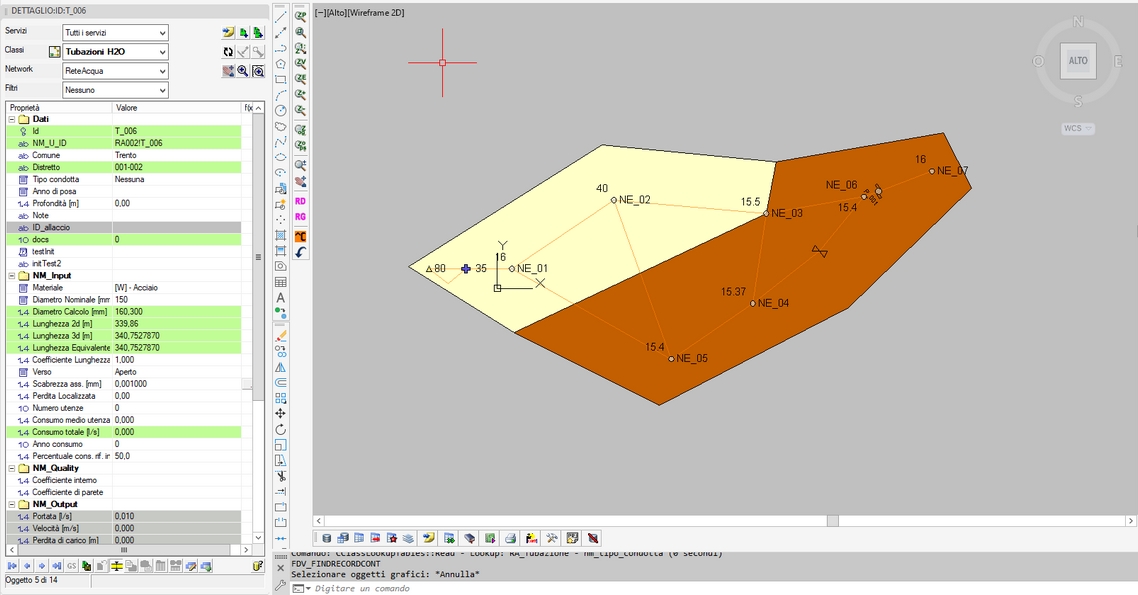The height and width of the screenshot is (595, 1138).
Task: Go to the first record
Action: click(12, 566)
